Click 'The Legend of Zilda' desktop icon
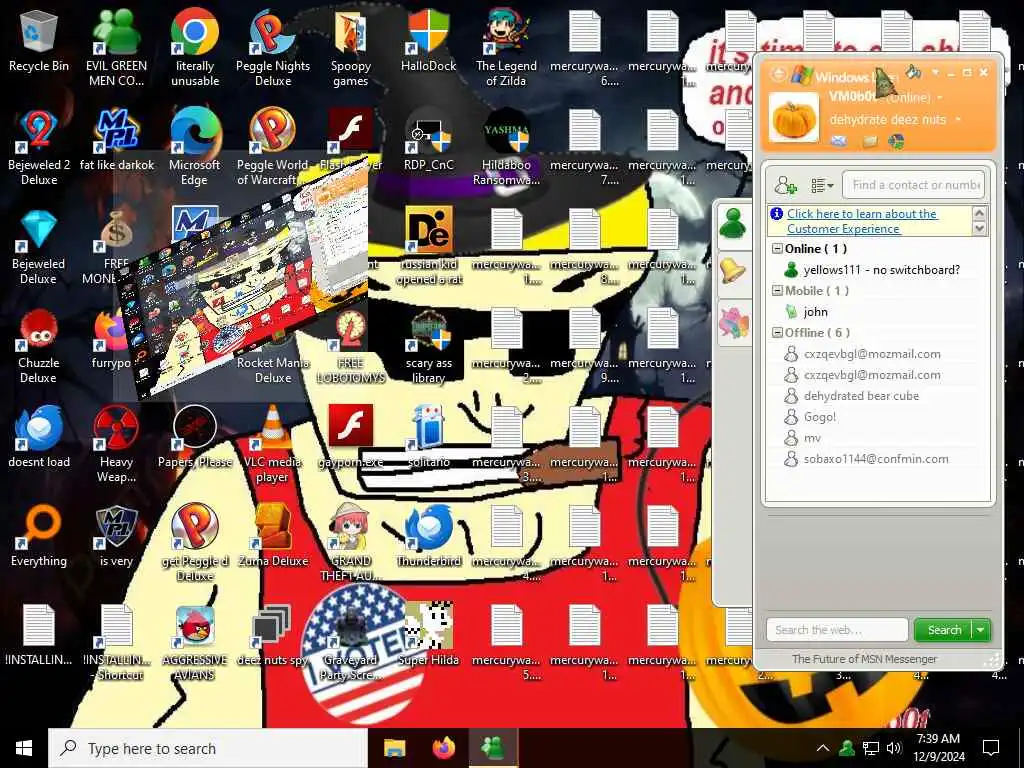Image resolution: width=1024 pixels, height=768 pixels. 506,48
